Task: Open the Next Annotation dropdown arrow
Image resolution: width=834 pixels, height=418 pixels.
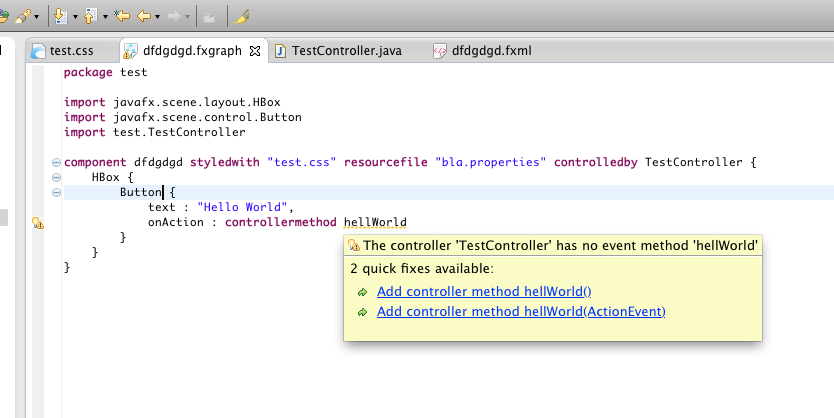Action: [76, 17]
